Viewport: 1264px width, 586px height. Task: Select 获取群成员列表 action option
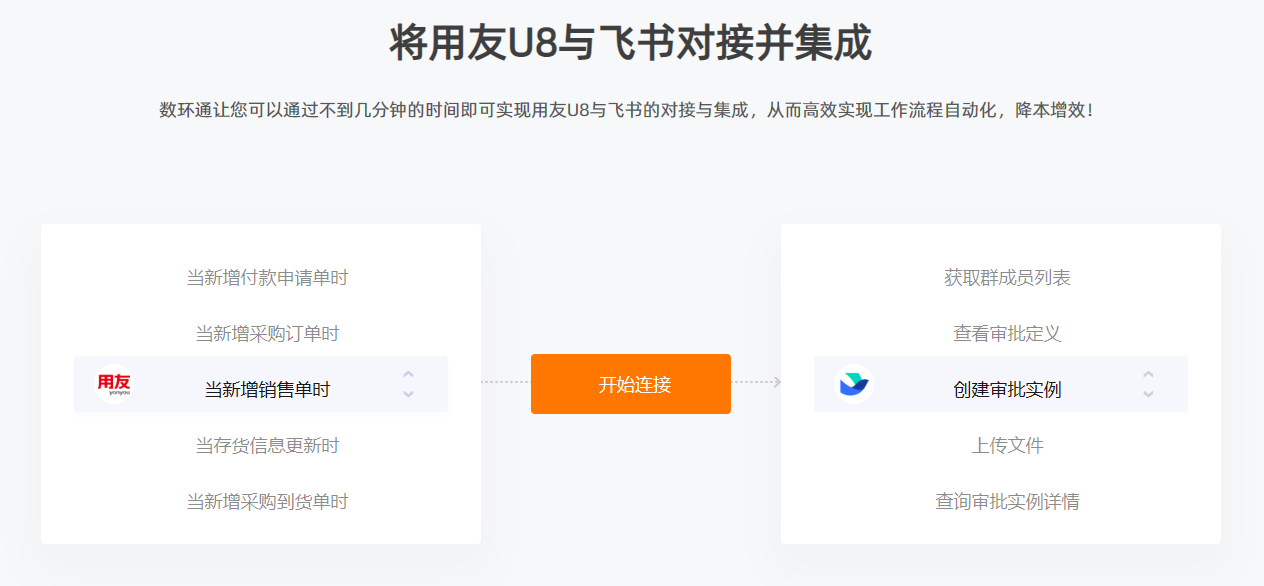click(1007, 278)
